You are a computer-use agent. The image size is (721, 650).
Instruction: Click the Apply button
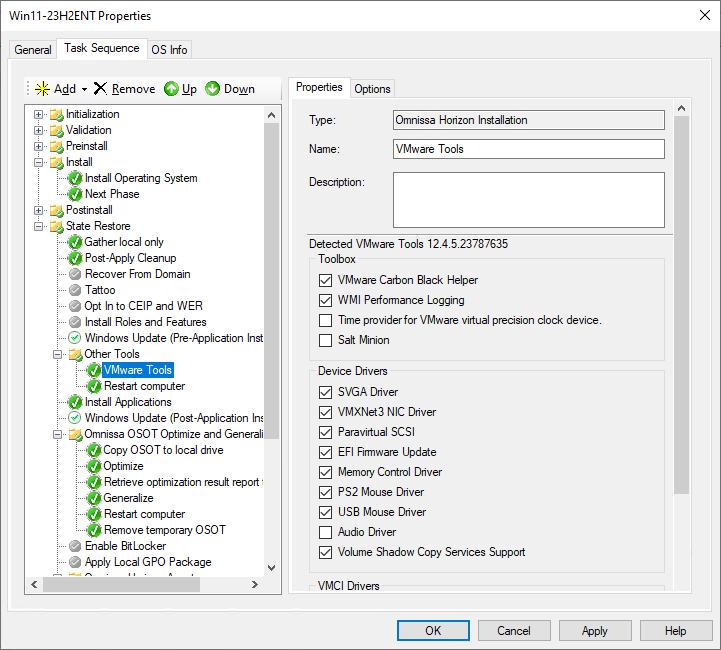point(594,631)
